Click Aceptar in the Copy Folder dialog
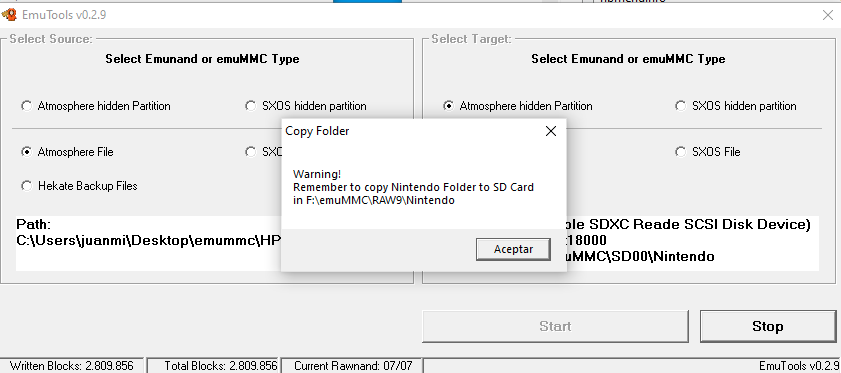Viewport: 841px width, 373px height. [513, 250]
